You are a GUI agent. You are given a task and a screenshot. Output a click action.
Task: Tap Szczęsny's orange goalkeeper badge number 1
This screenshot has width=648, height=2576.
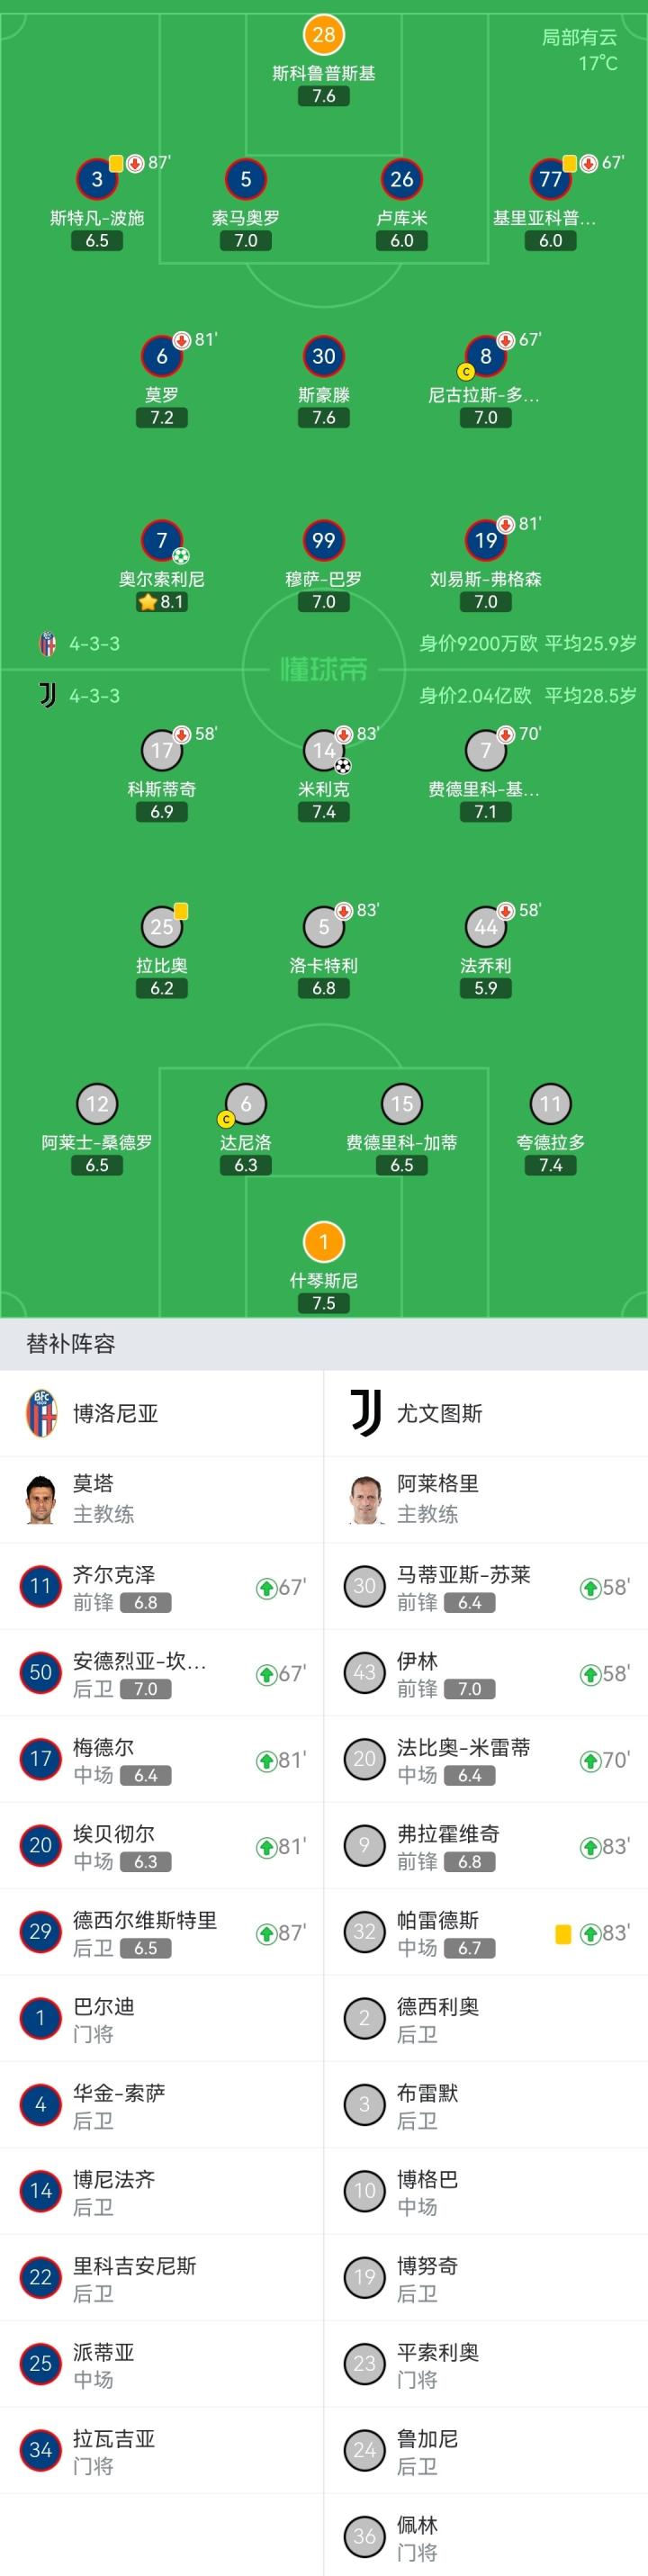(323, 1242)
